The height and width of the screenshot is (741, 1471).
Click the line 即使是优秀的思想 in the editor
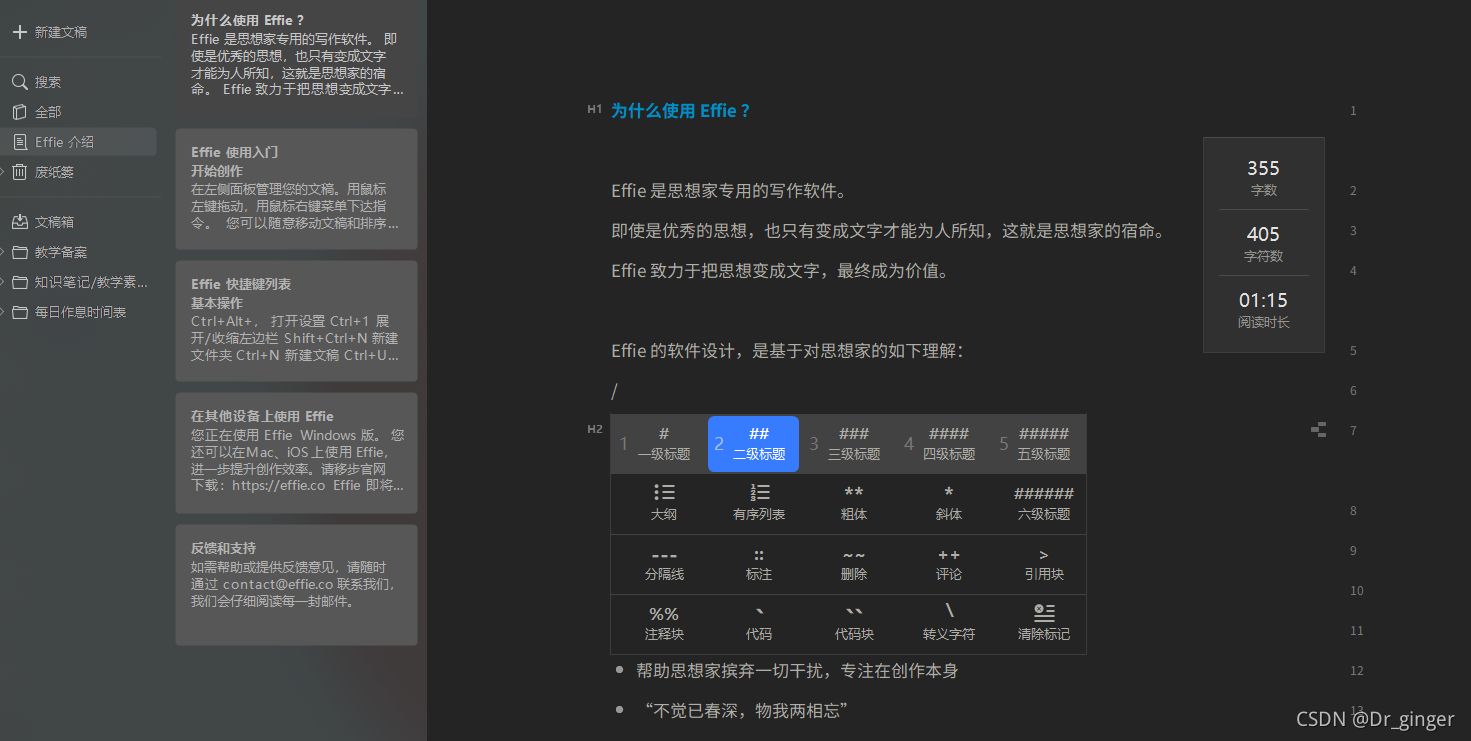889,231
